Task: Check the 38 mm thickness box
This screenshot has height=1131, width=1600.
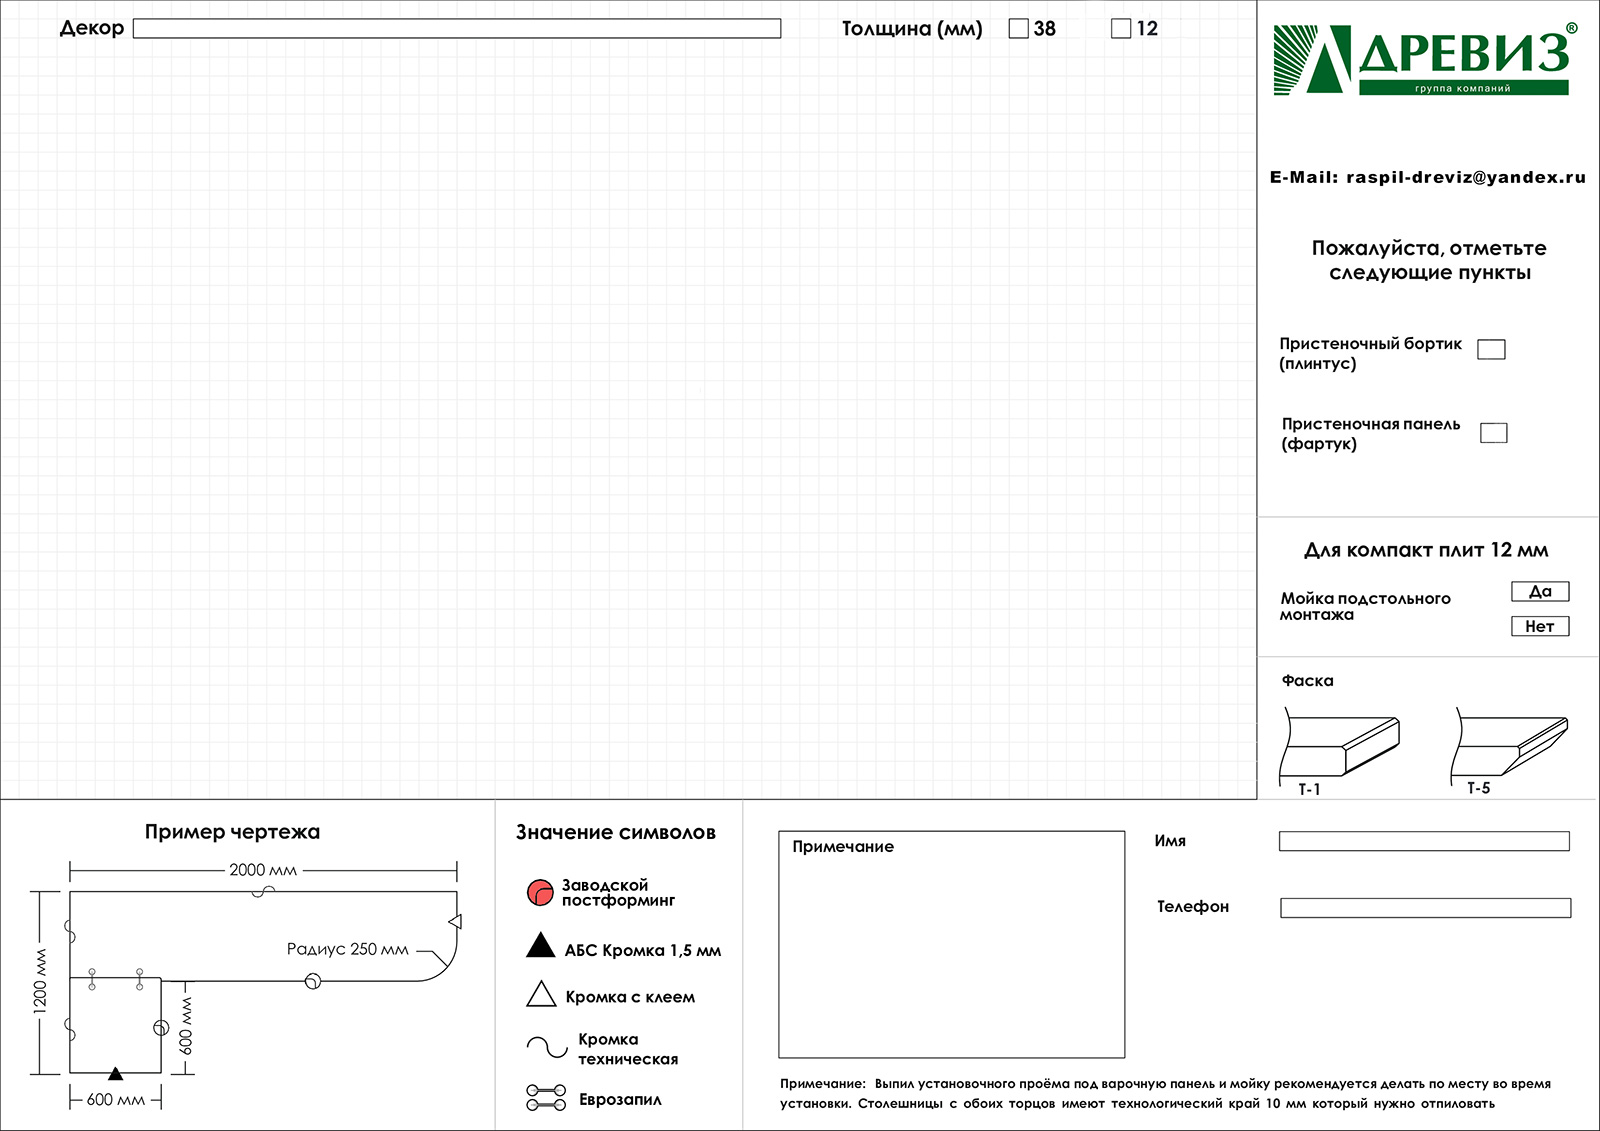Action: click(1019, 29)
